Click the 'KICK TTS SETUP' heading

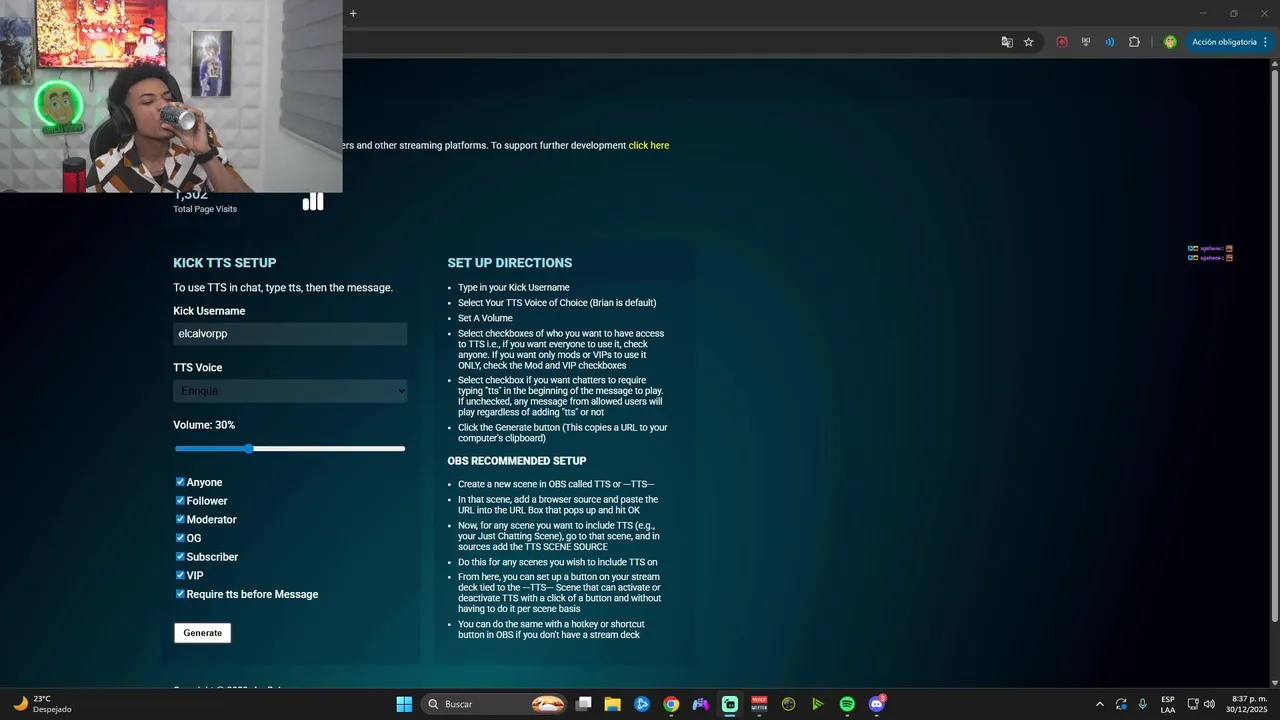tap(225, 263)
